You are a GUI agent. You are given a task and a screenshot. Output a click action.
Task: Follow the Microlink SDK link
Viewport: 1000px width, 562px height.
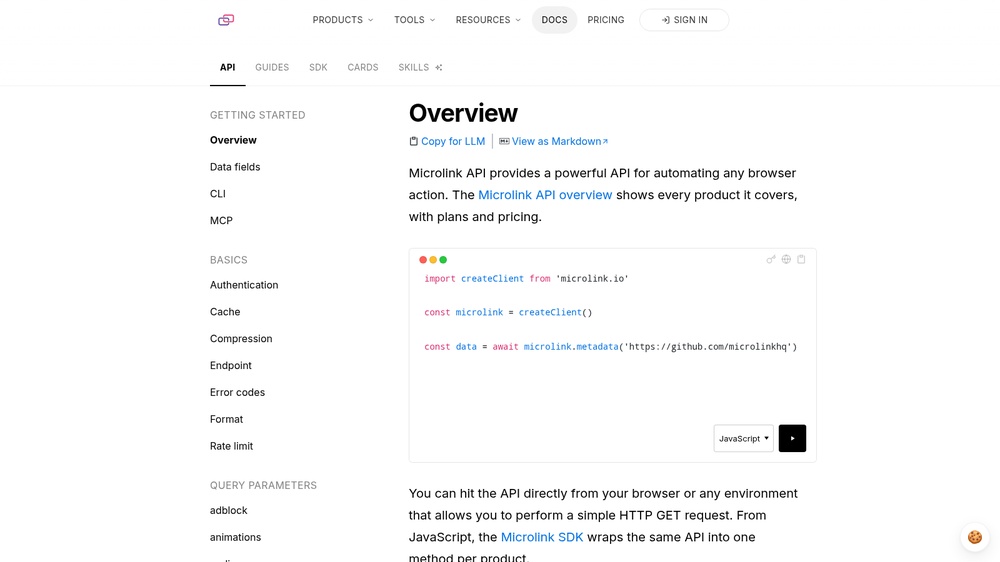click(542, 537)
